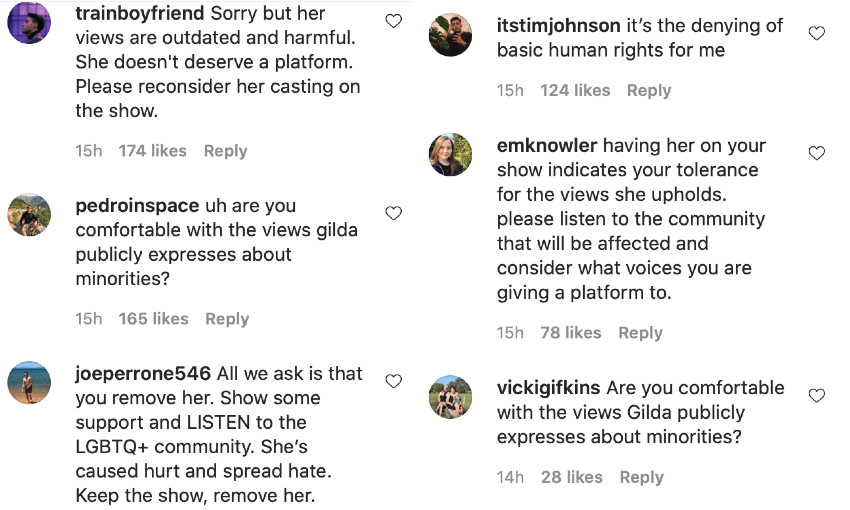Open pedroinspace's avatar photo
Viewport: 850px width, 510px height.
click(29, 214)
